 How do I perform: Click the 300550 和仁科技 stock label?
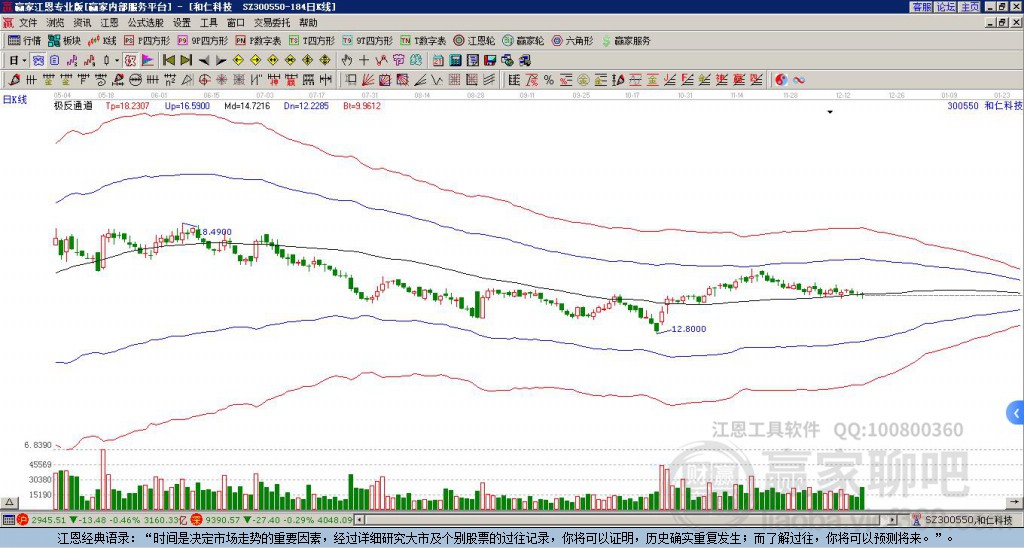(985, 105)
